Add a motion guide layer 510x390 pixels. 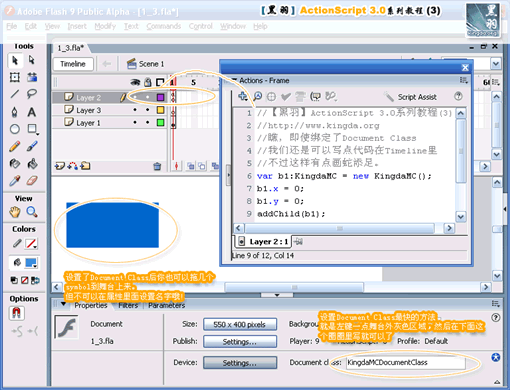coord(73,166)
